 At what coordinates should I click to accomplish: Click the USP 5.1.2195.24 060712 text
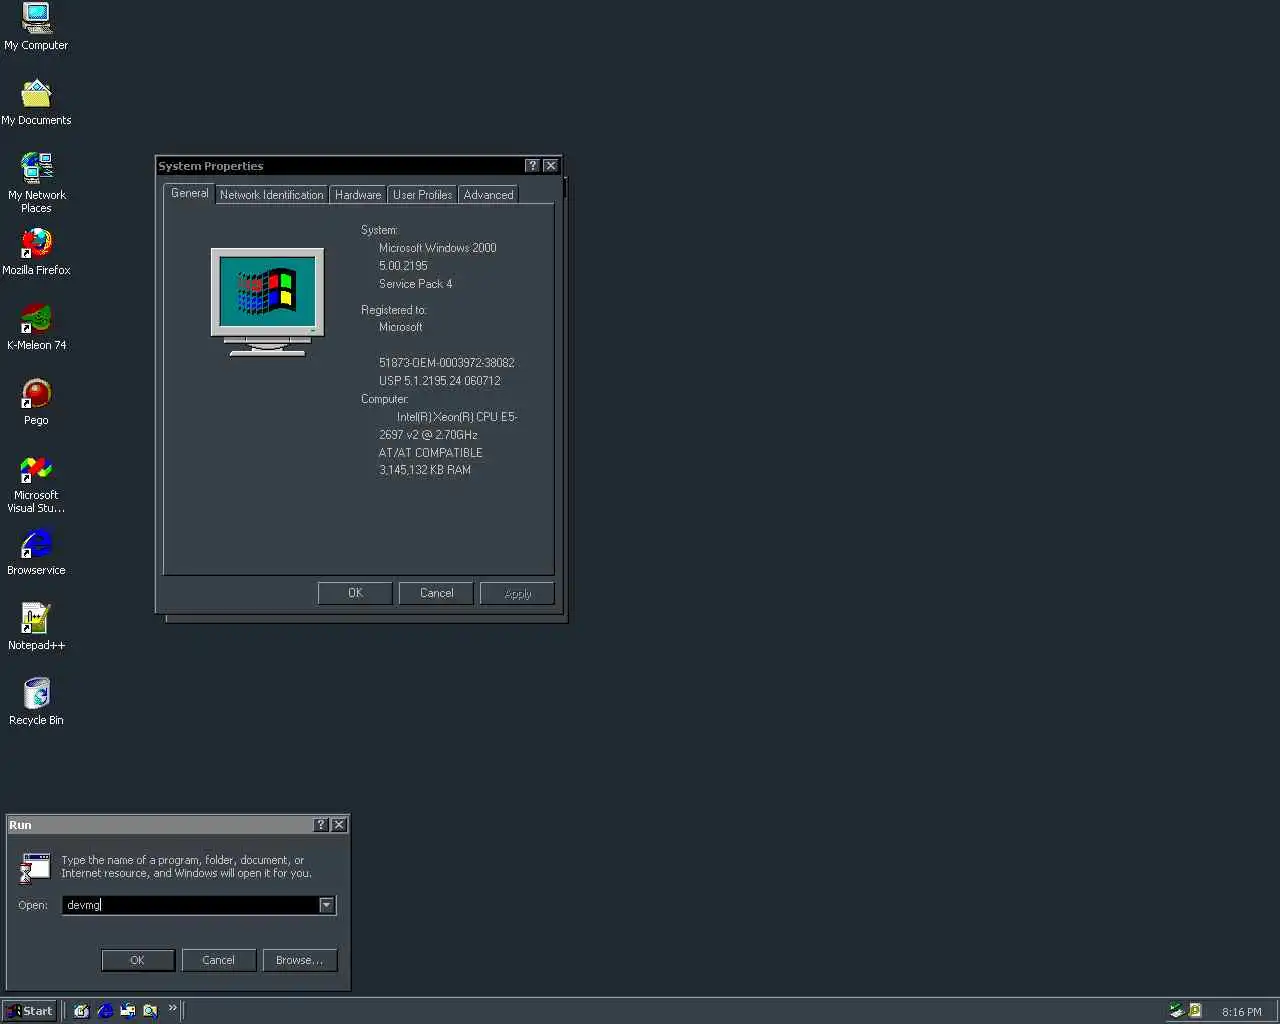439,381
